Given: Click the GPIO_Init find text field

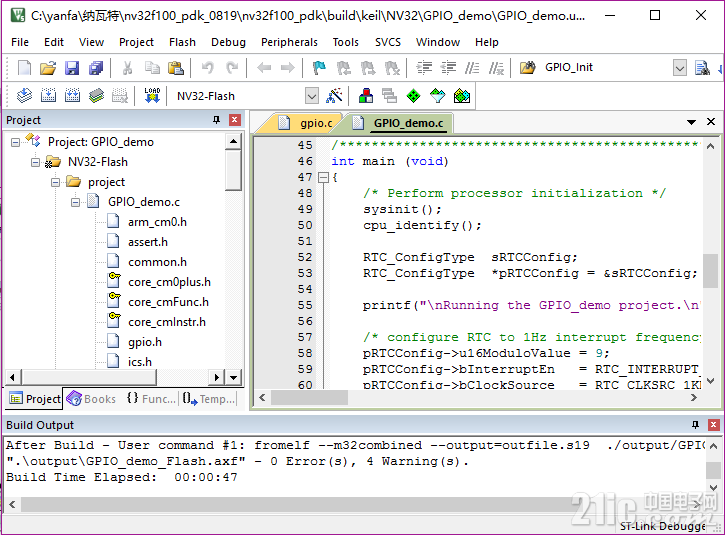Looking at the screenshot, I should pos(607,68).
